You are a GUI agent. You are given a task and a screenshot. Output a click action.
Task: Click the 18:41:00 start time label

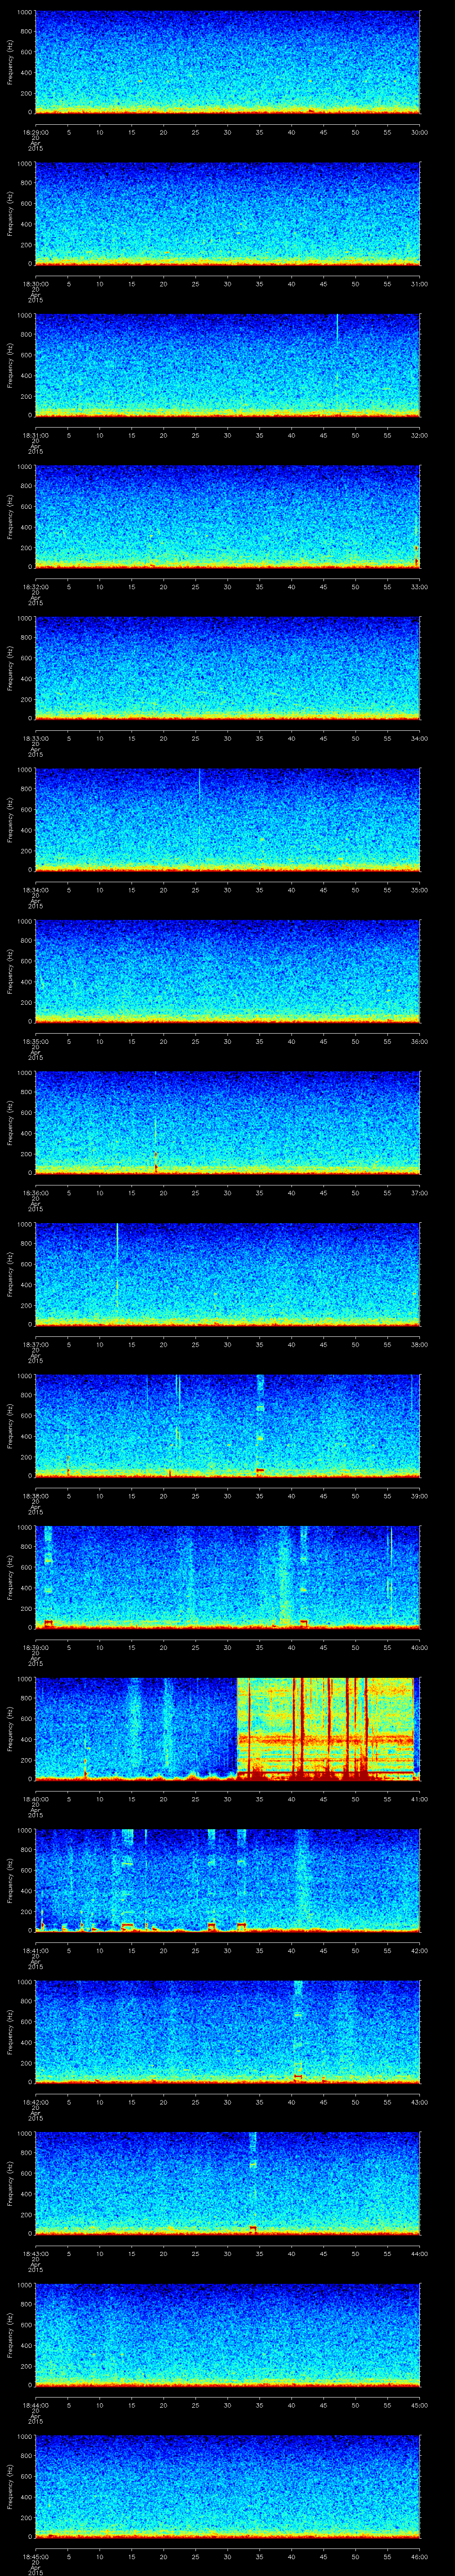click(x=35, y=1950)
